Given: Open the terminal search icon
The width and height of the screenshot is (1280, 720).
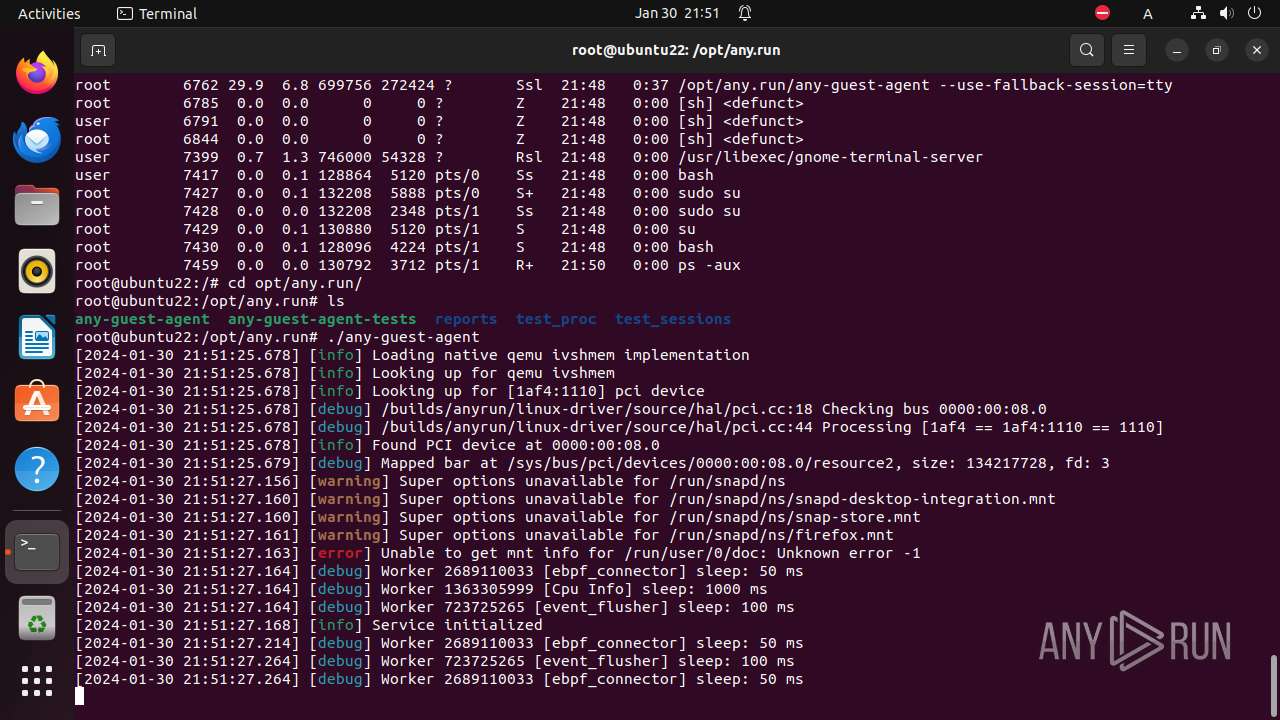Looking at the screenshot, I should 1087,50.
